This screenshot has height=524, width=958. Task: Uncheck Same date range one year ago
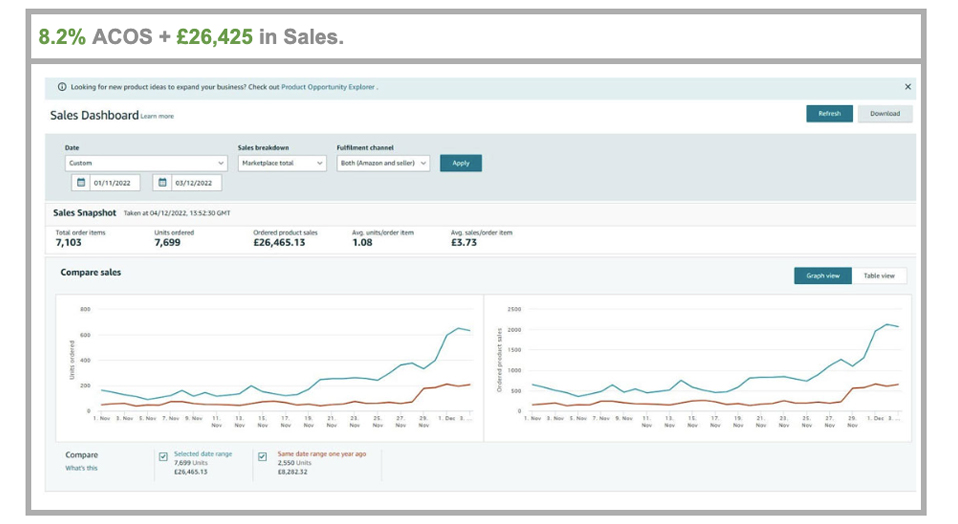263,457
